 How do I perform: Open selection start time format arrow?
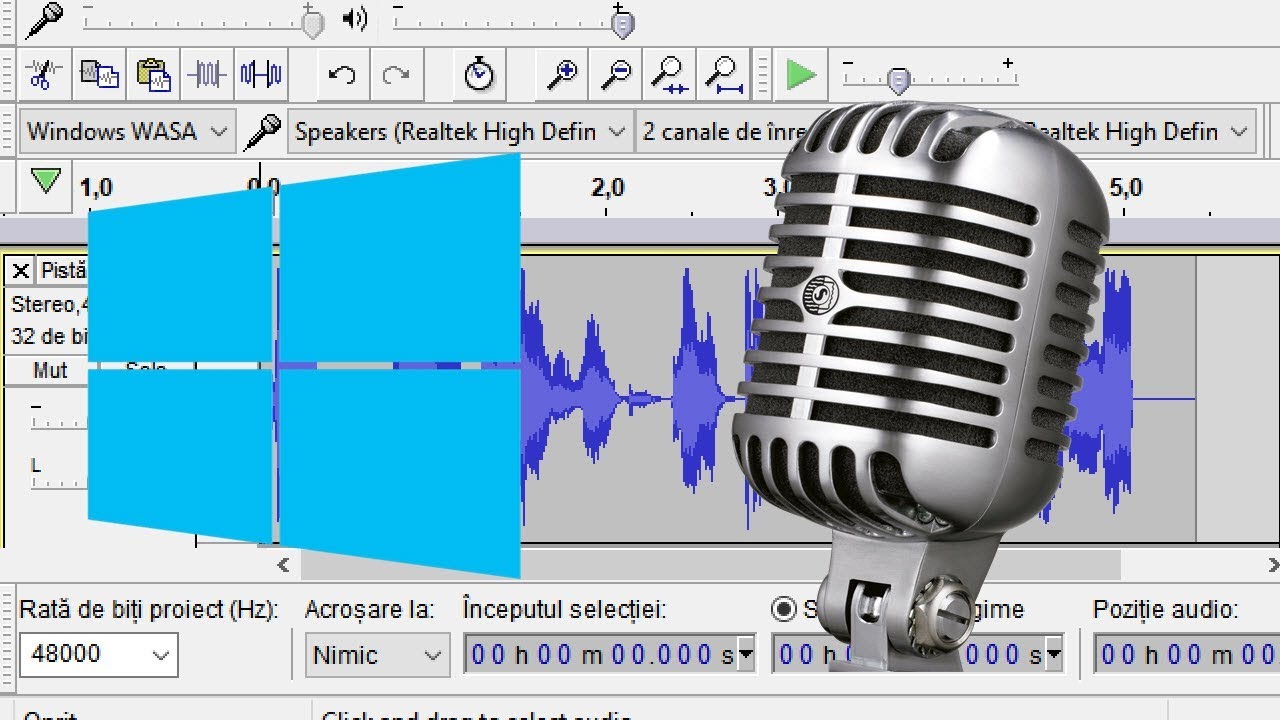click(746, 655)
